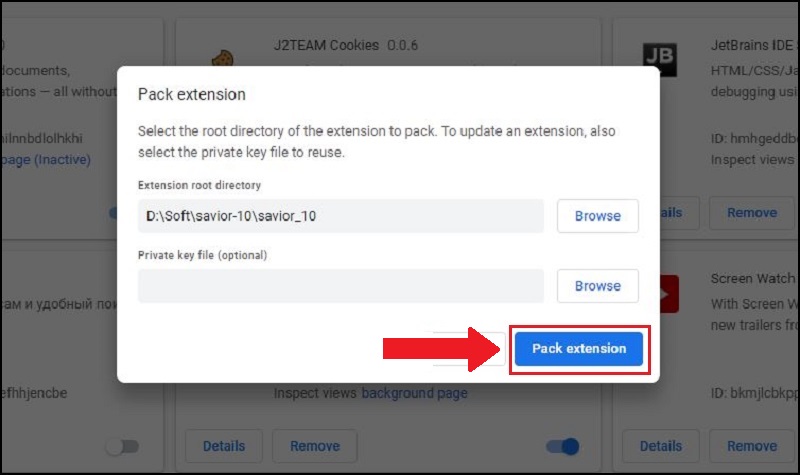This screenshot has width=800, height=475.
Task: Click the Private key file (optional) label
Action: pos(203,255)
